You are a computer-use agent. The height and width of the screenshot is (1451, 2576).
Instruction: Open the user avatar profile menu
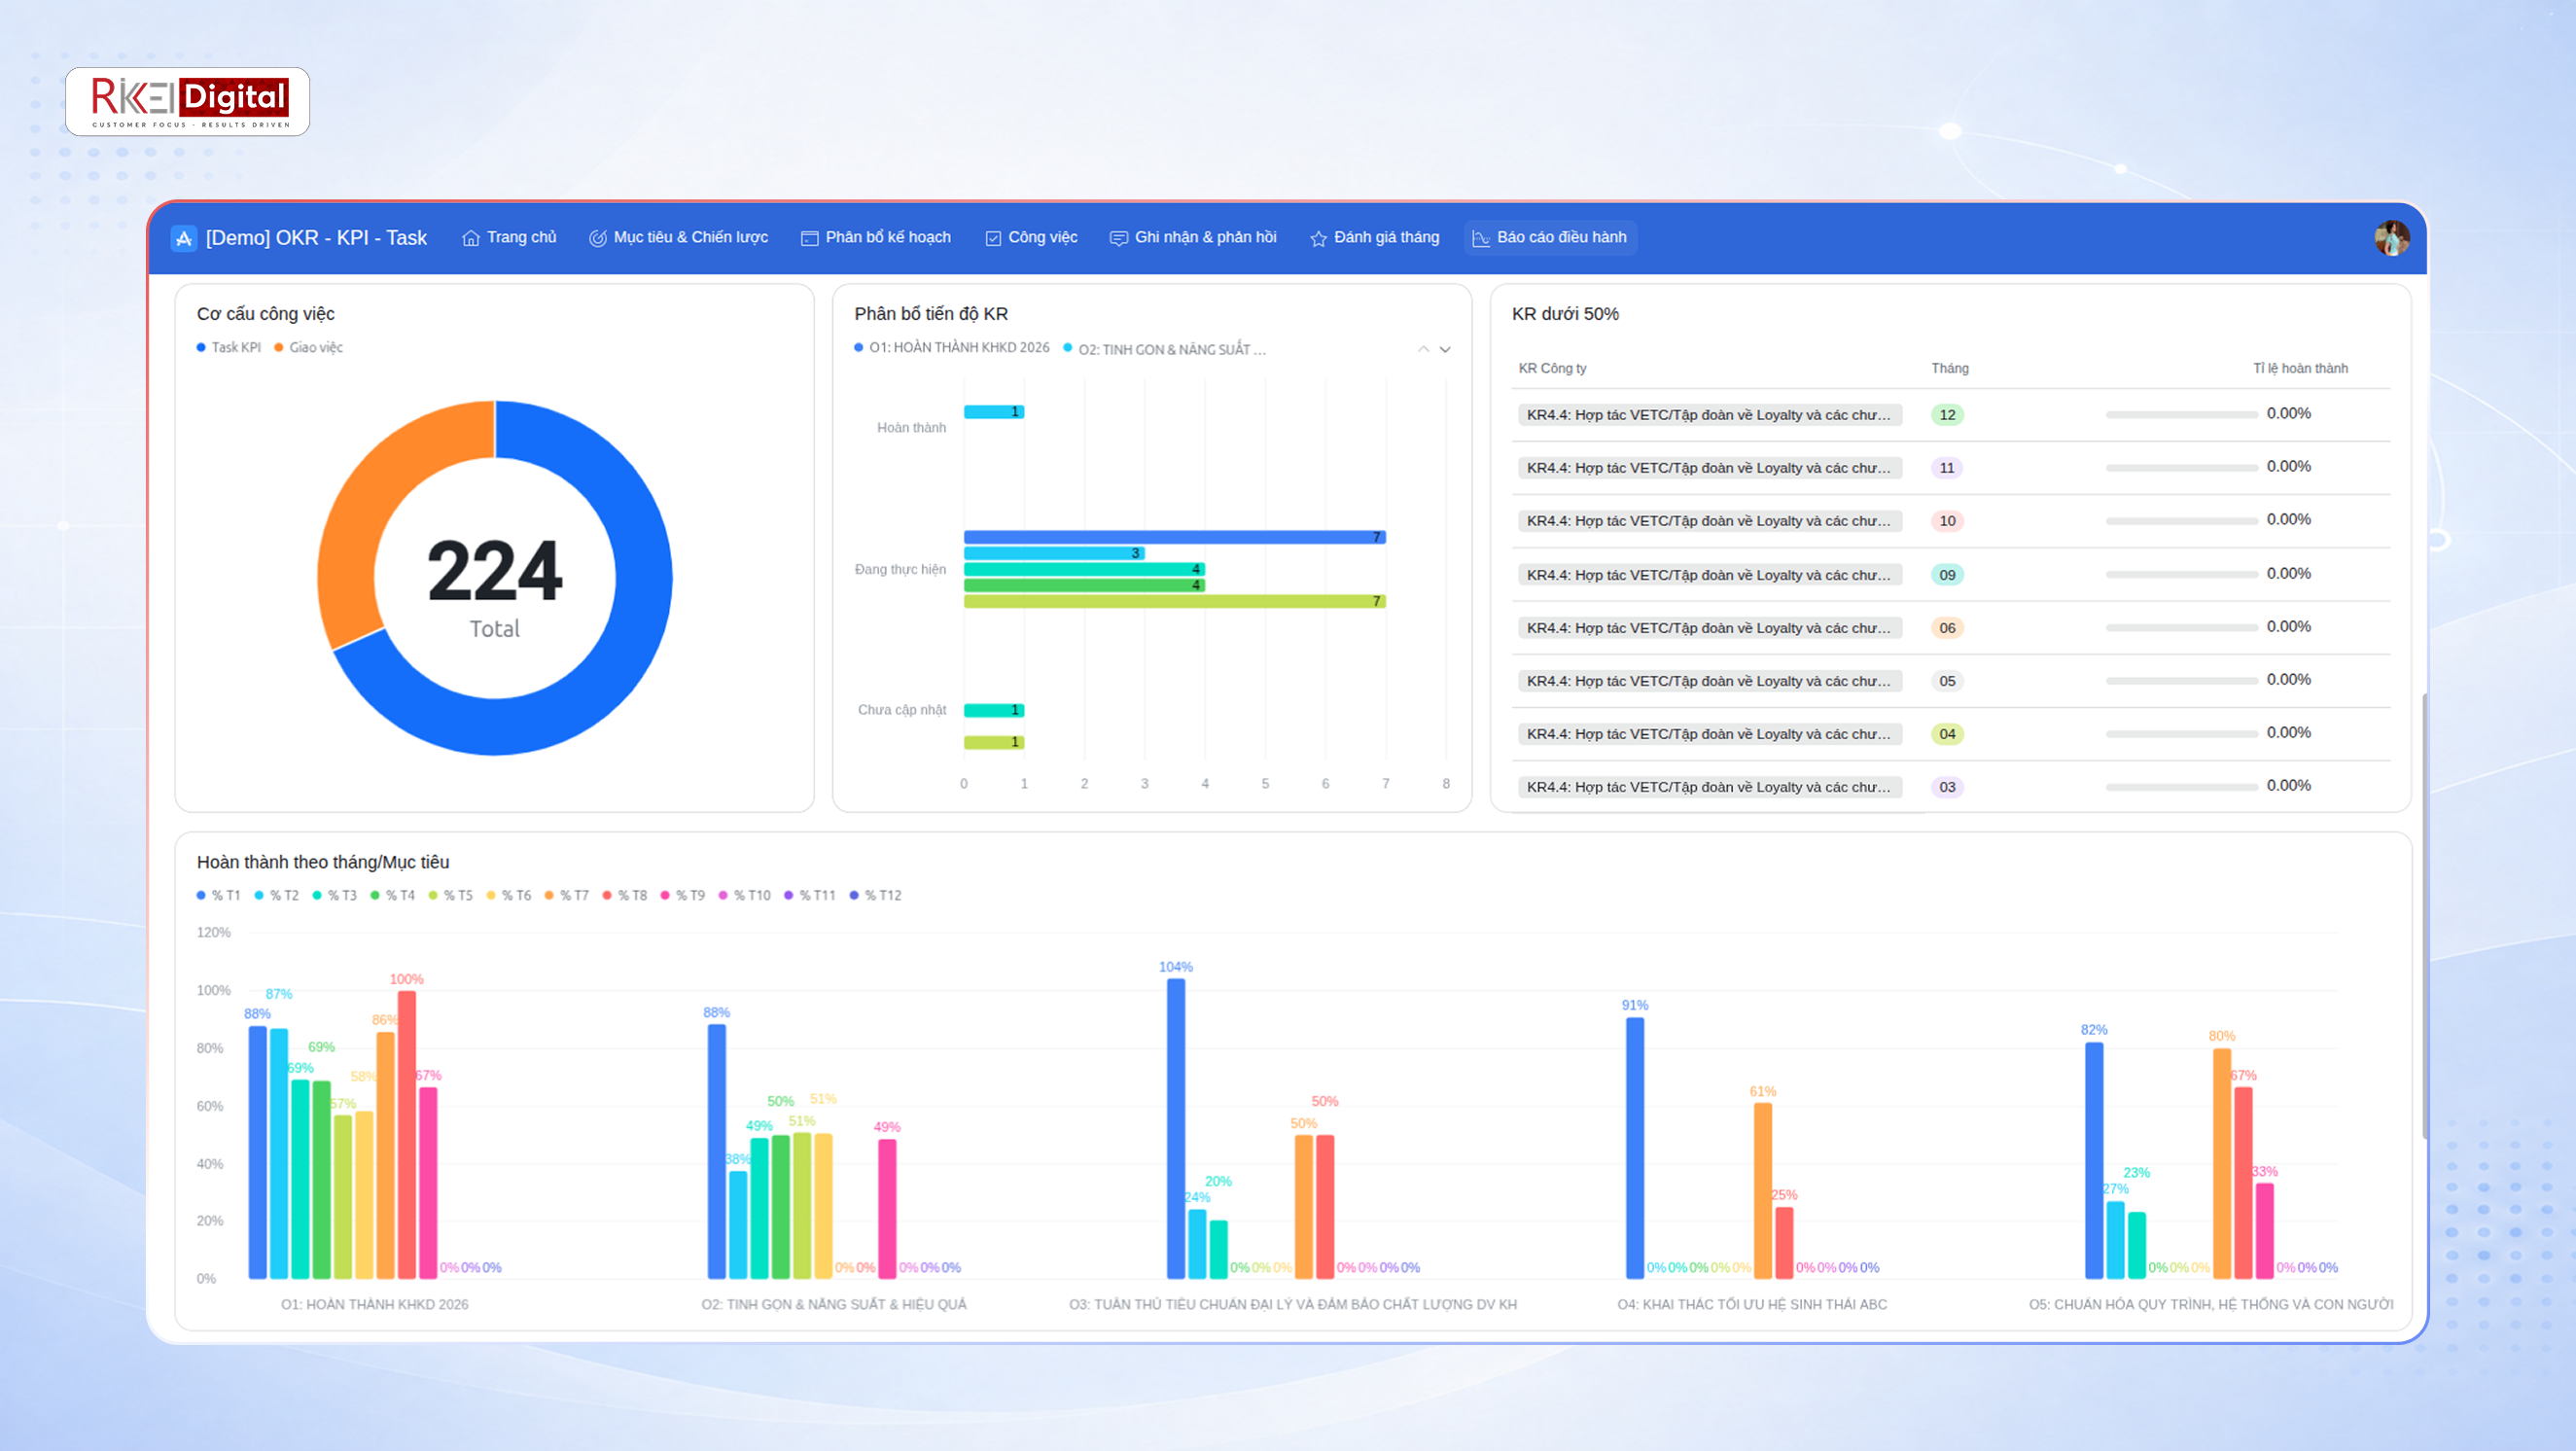point(2391,238)
